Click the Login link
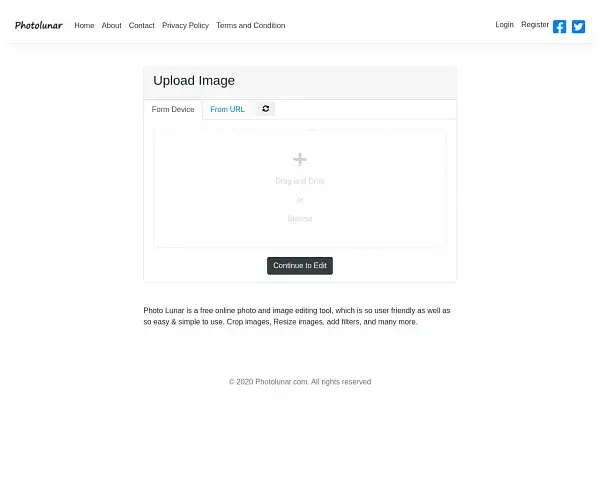This screenshot has height=480, width=600. point(504,24)
